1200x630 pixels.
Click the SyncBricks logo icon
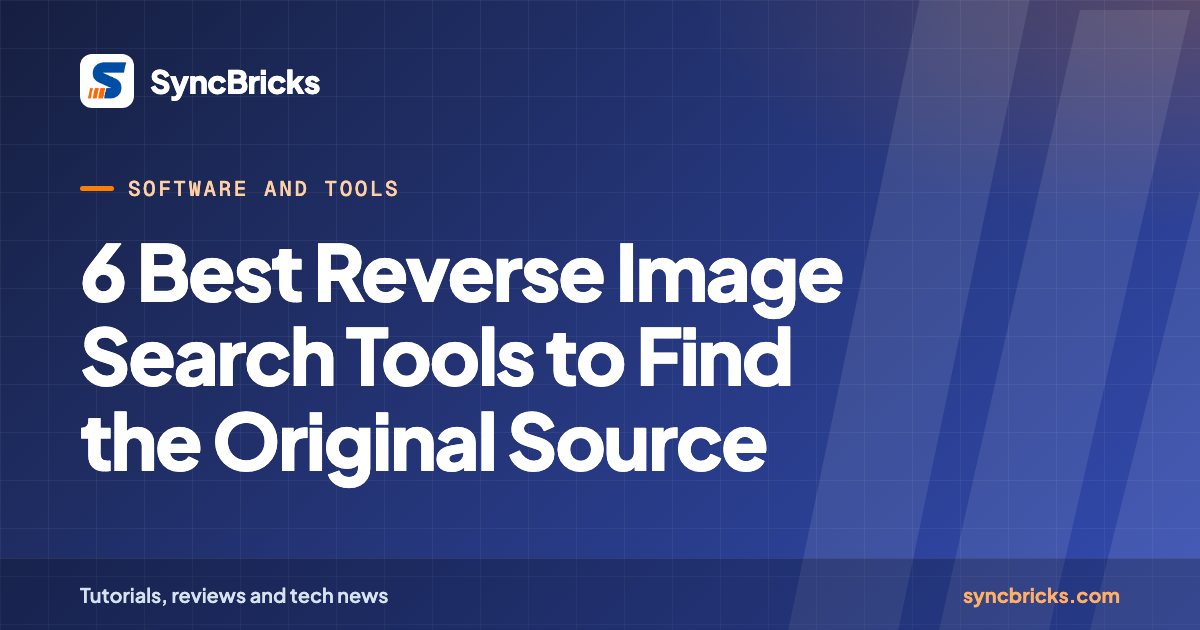[x=107, y=81]
